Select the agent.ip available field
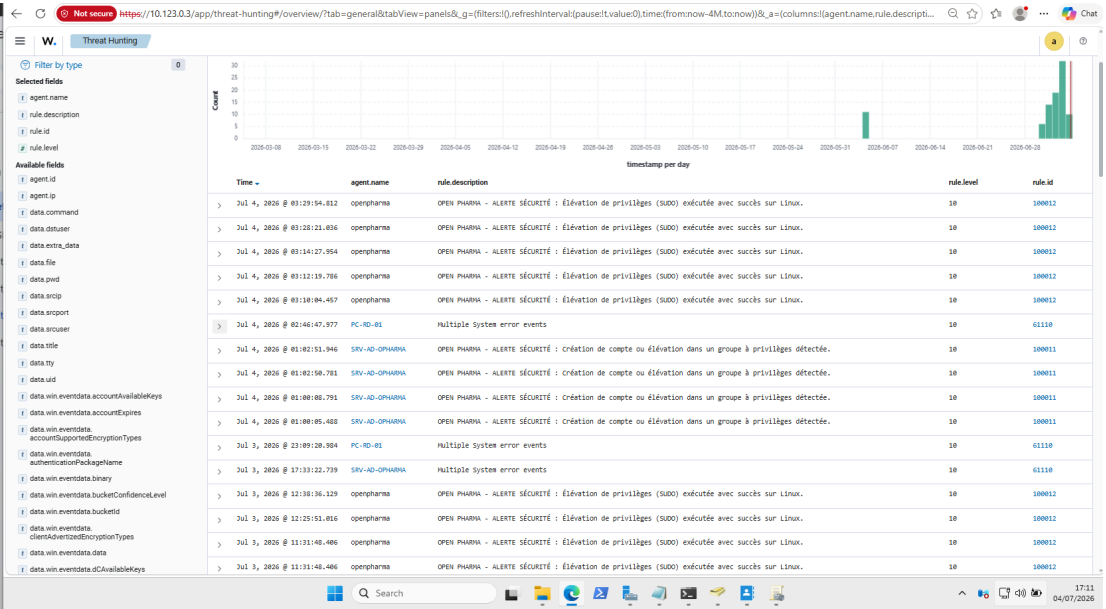 (x=42, y=195)
